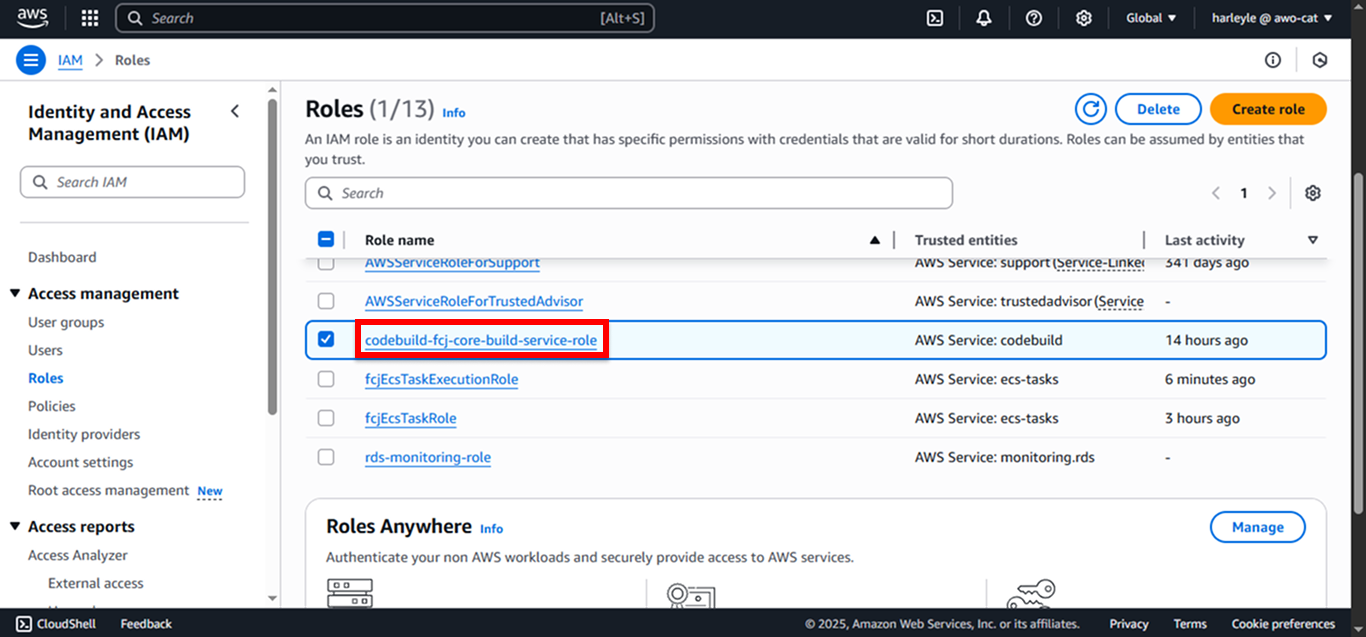Screen dimensions: 1366x637
Task: Open Account settings in sidebar
Action: [80, 462]
